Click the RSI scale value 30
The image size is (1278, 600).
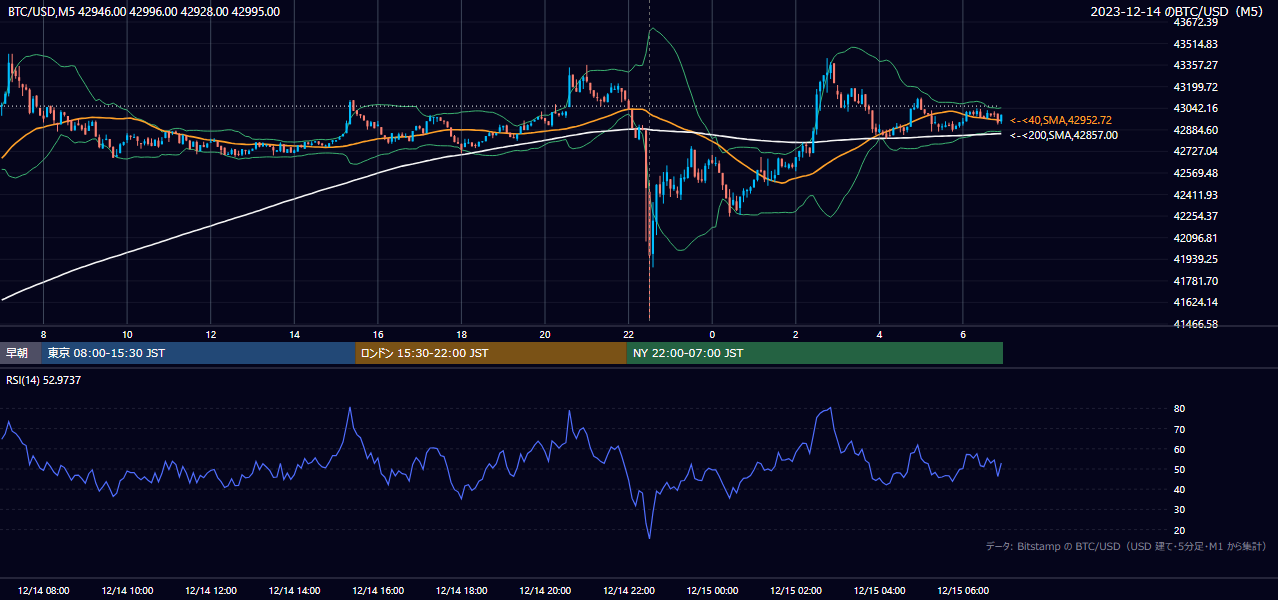[x=1179, y=510]
